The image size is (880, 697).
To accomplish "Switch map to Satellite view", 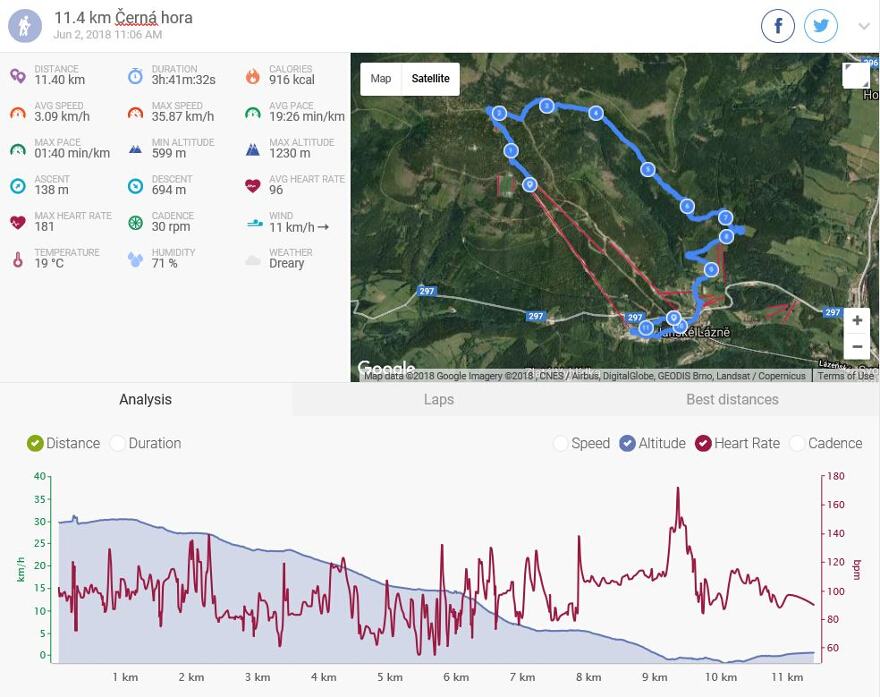I will pos(430,79).
